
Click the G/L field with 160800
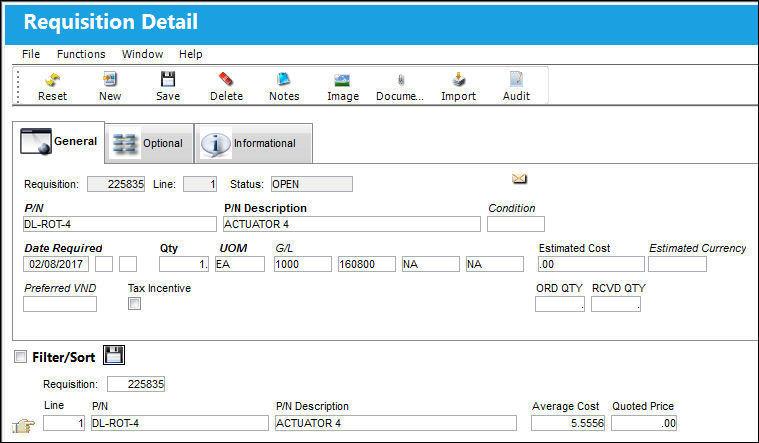(366, 264)
